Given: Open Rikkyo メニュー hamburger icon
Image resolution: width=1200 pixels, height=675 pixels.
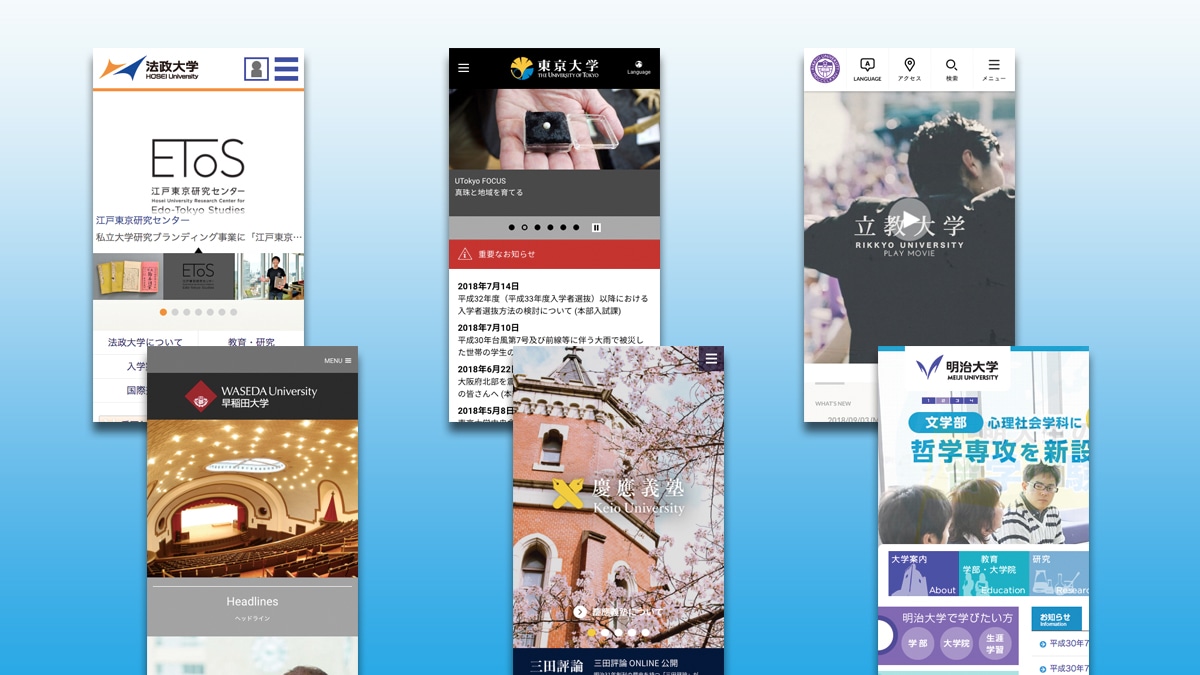Looking at the screenshot, I should click(x=993, y=69).
